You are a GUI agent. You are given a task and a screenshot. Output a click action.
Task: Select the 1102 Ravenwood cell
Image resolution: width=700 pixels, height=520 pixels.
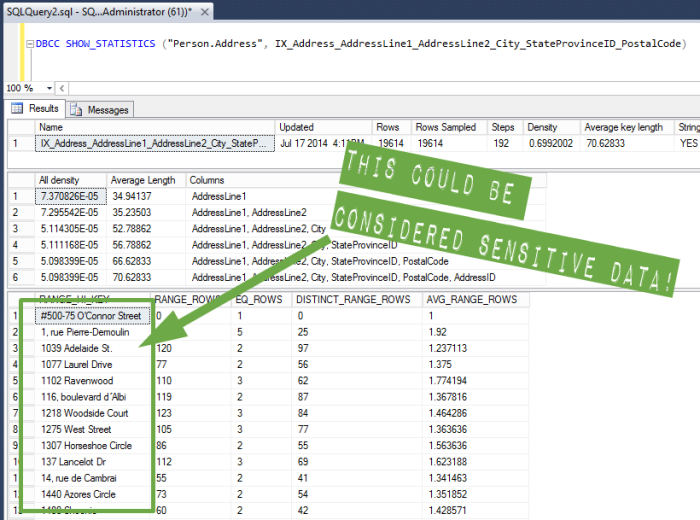click(92, 381)
